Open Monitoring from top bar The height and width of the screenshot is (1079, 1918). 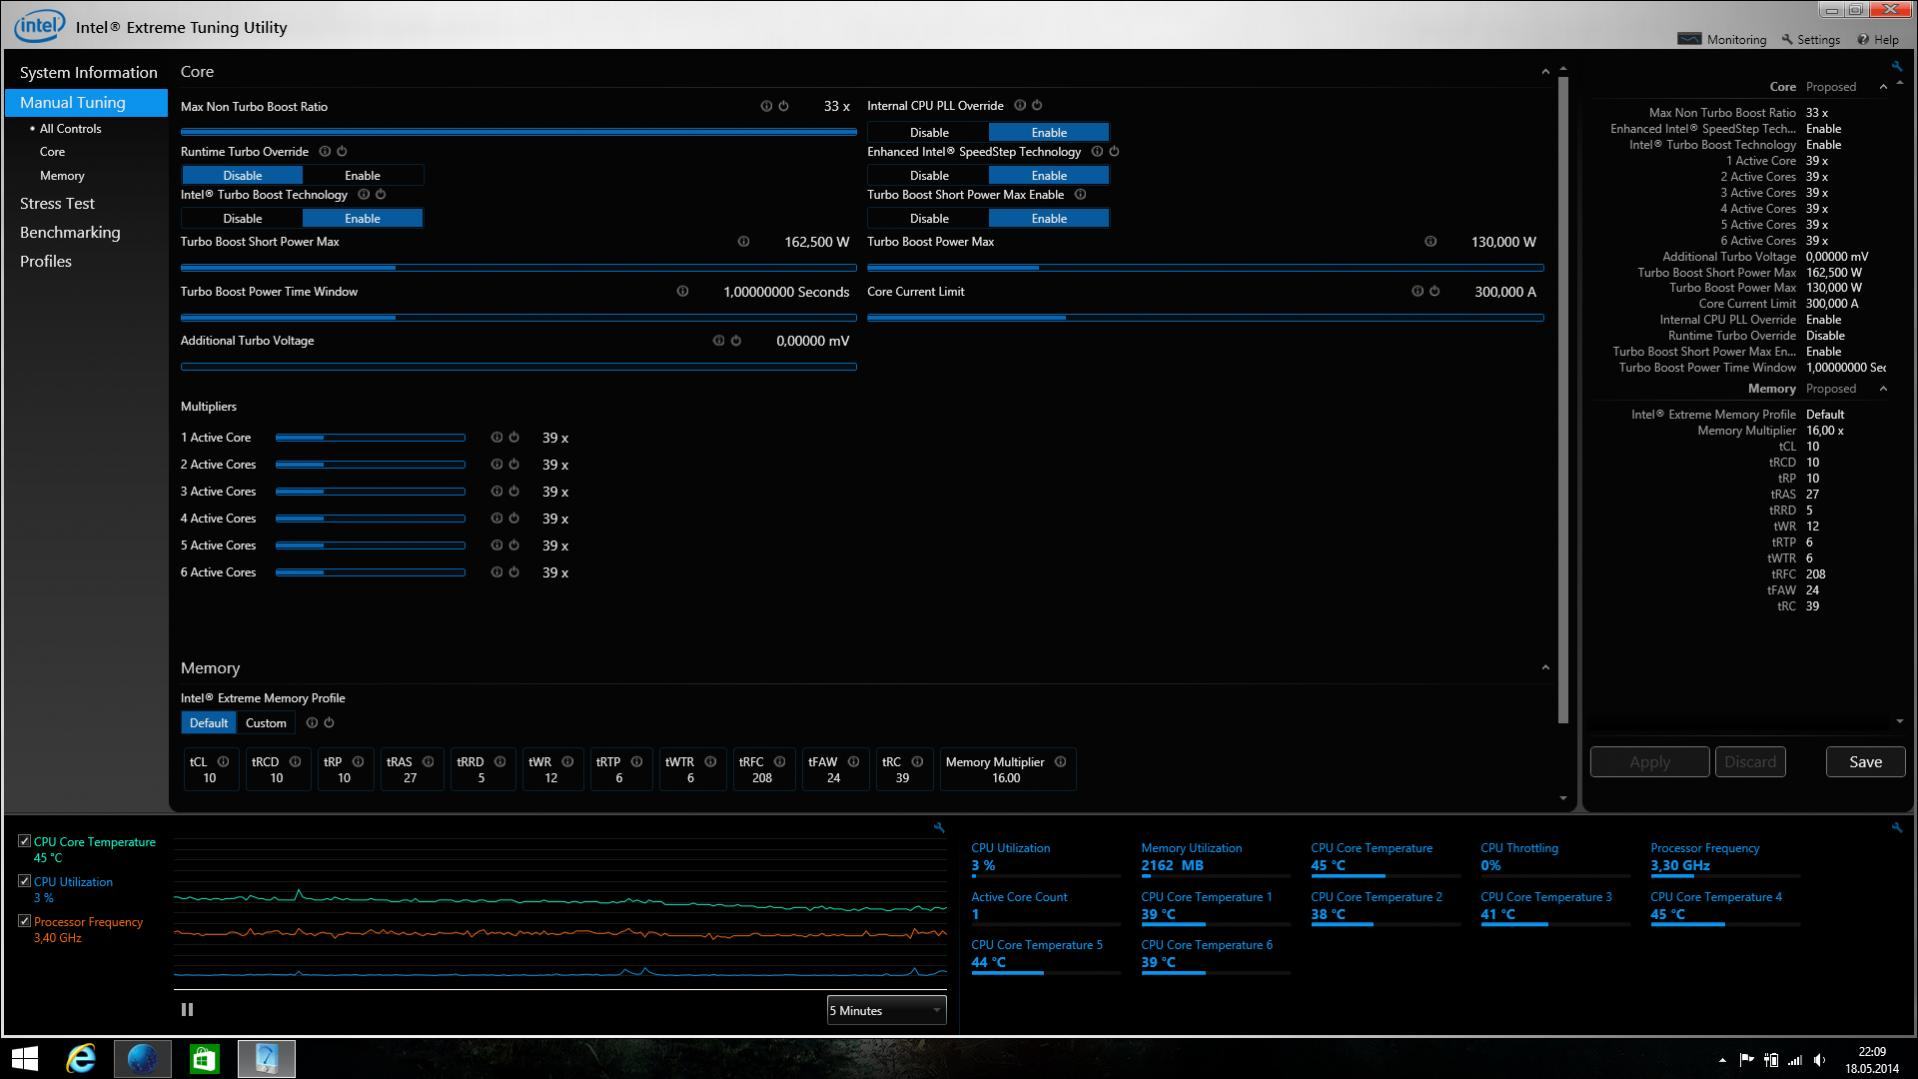pos(1722,40)
